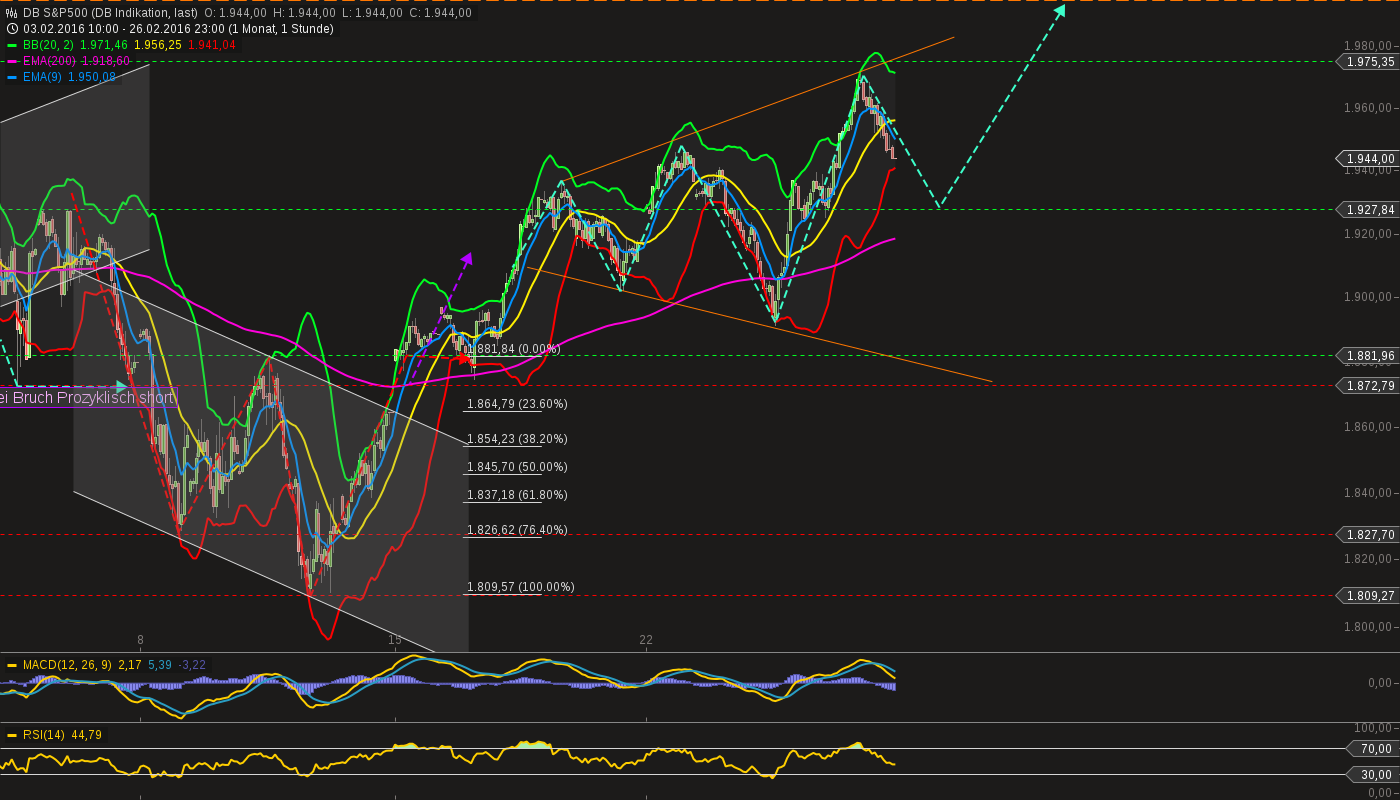Click the yellow RSI(14) line marker icon

(12, 733)
